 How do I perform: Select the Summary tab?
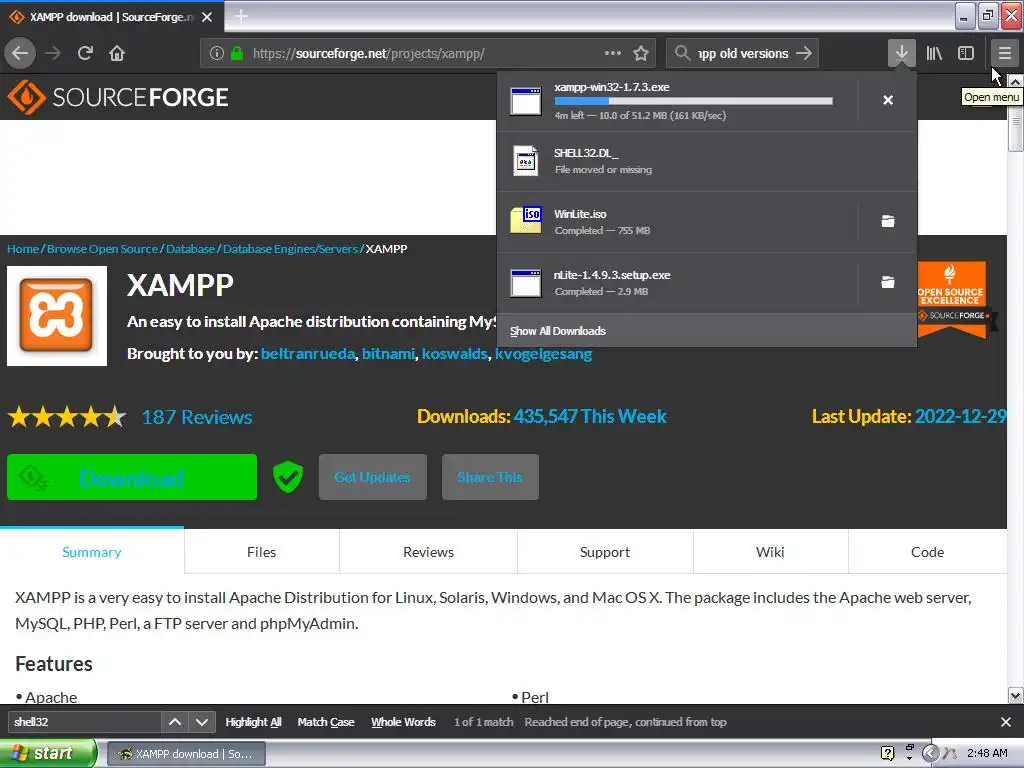(92, 552)
